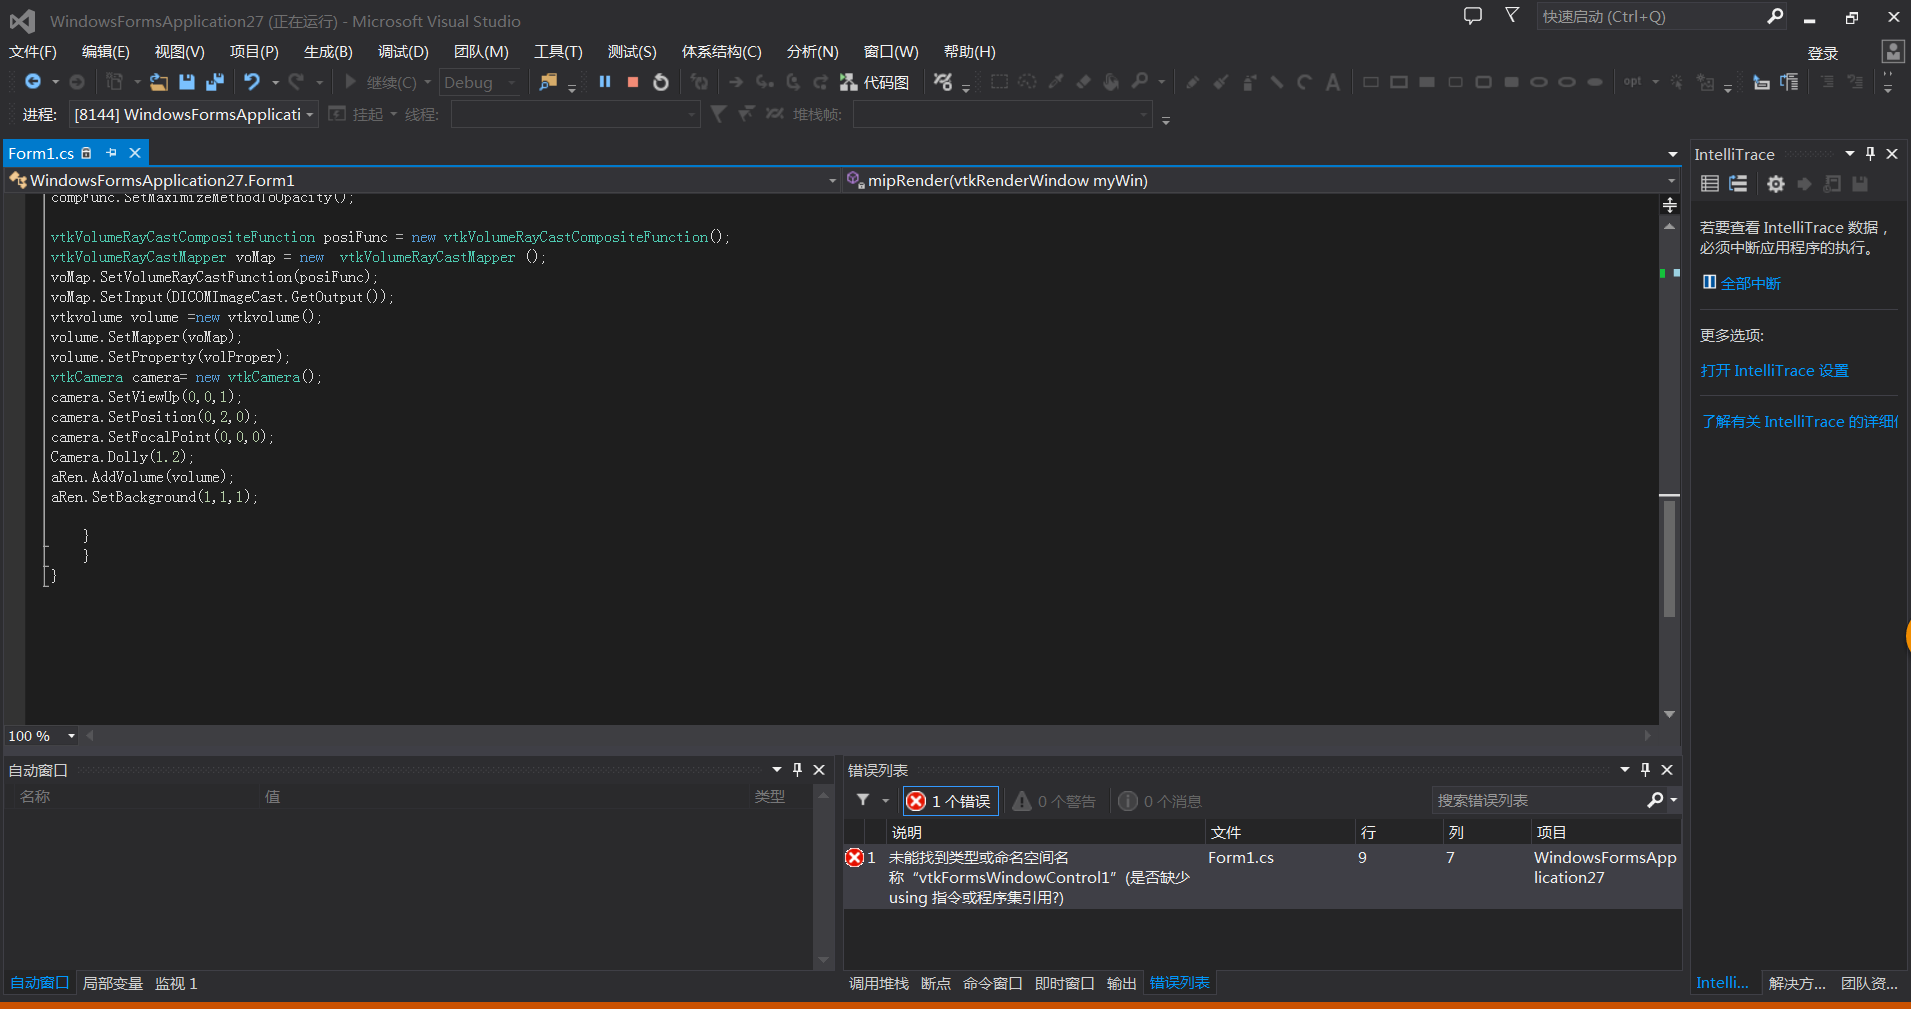Image resolution: width=1911 pixels, height=1009 pixels.
Task: Toggle auto-hide pin on 自动窗口 panel
Action: pyautogui.click(x=797, y=769)
